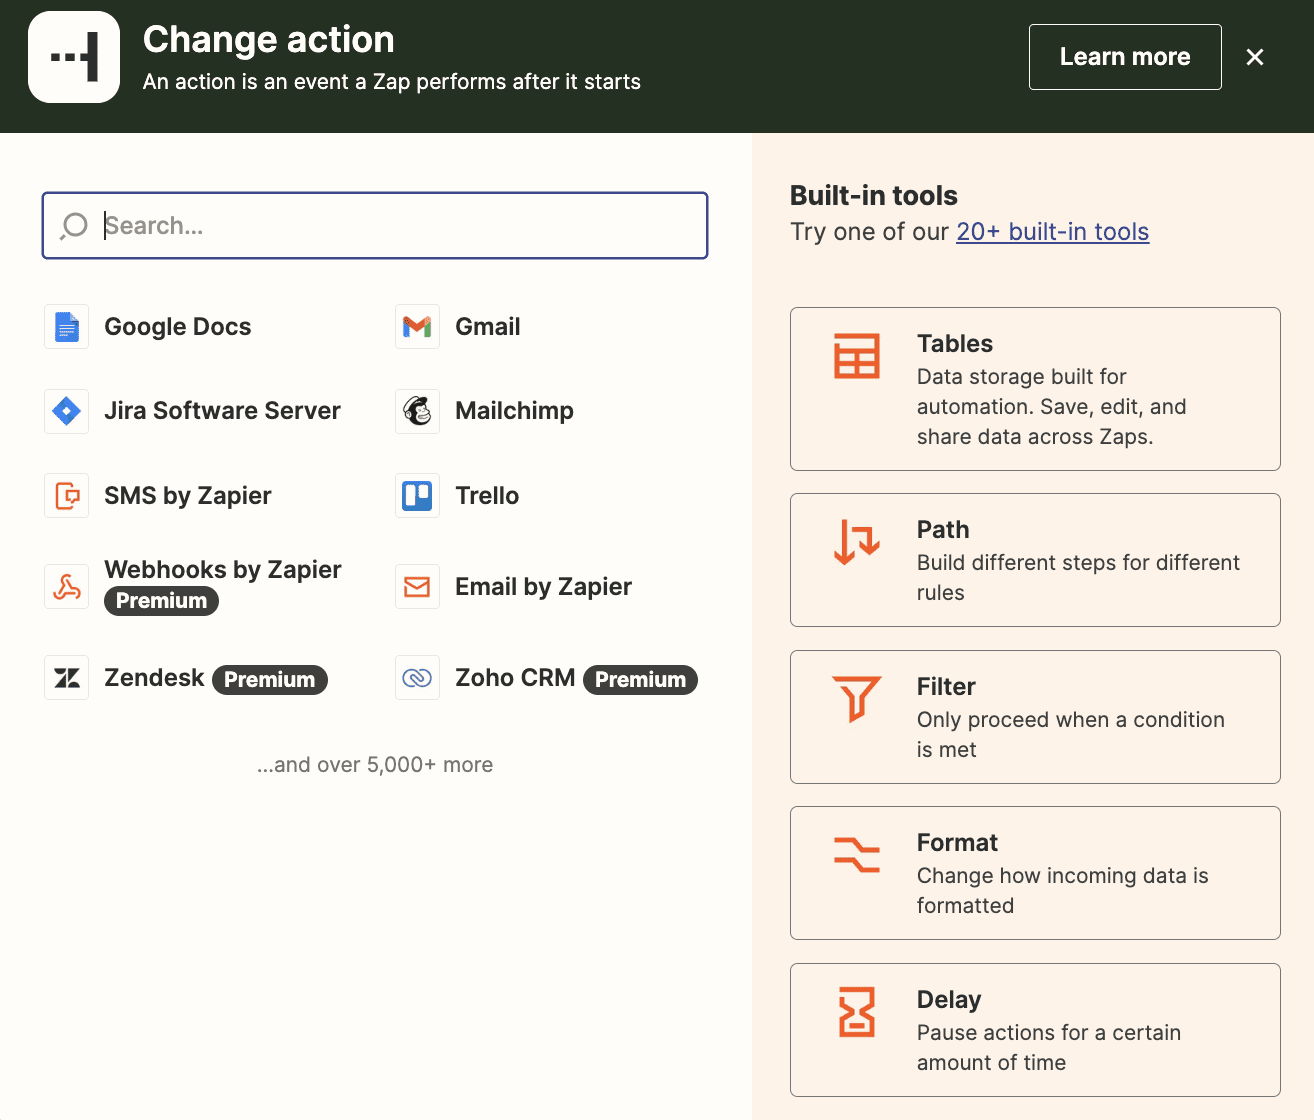
Task: Click the Email by Zapier icon
Action: coord(417,587)
